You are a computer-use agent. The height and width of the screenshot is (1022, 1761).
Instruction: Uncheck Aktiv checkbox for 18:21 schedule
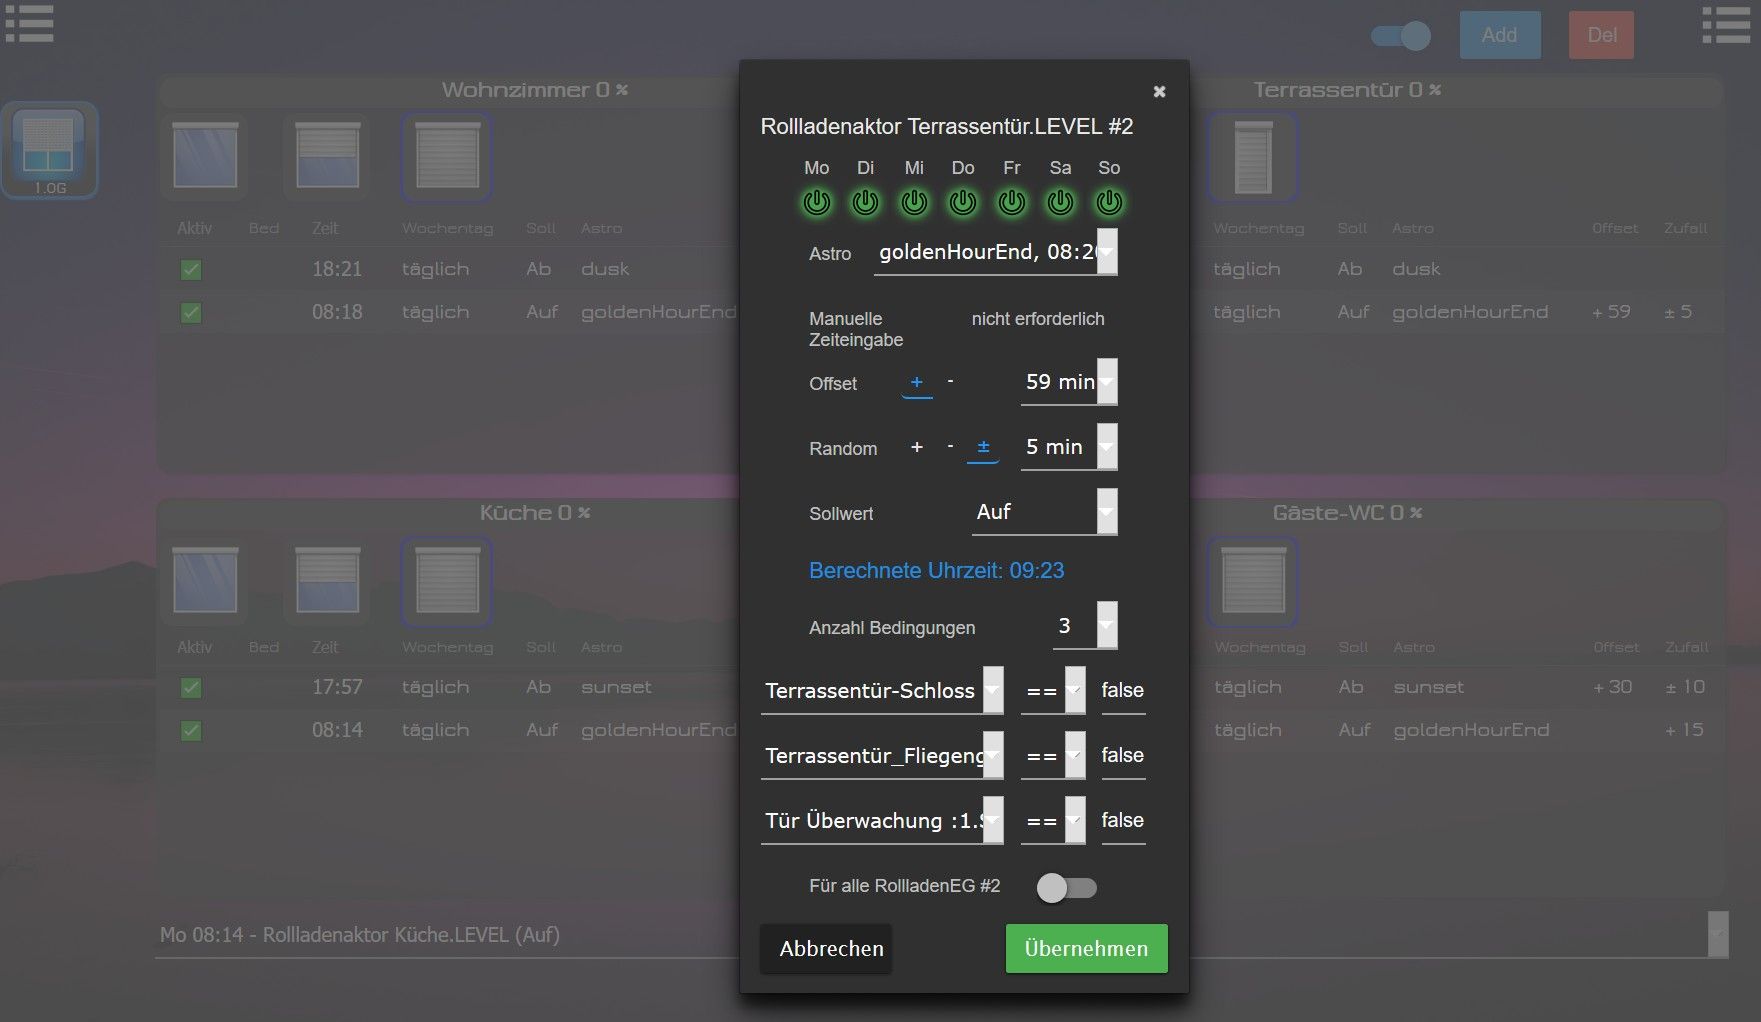[191, 270]
